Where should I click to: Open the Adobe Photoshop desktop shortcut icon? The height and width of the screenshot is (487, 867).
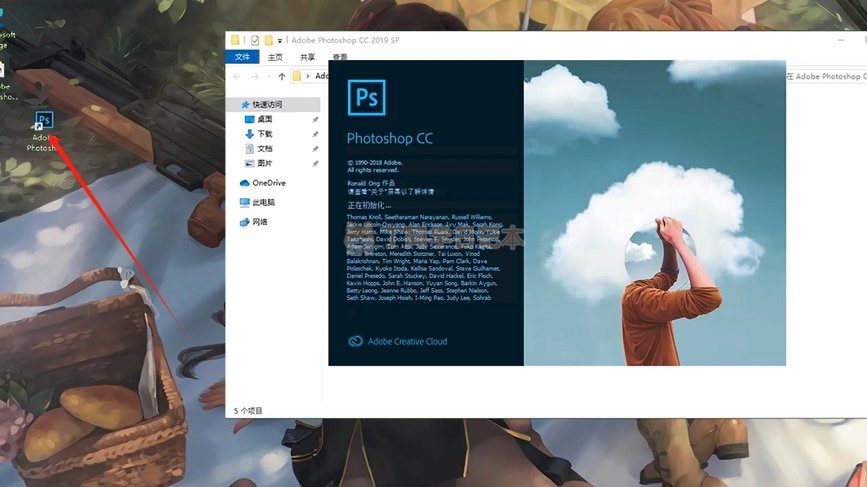click(x=44, y=119)
